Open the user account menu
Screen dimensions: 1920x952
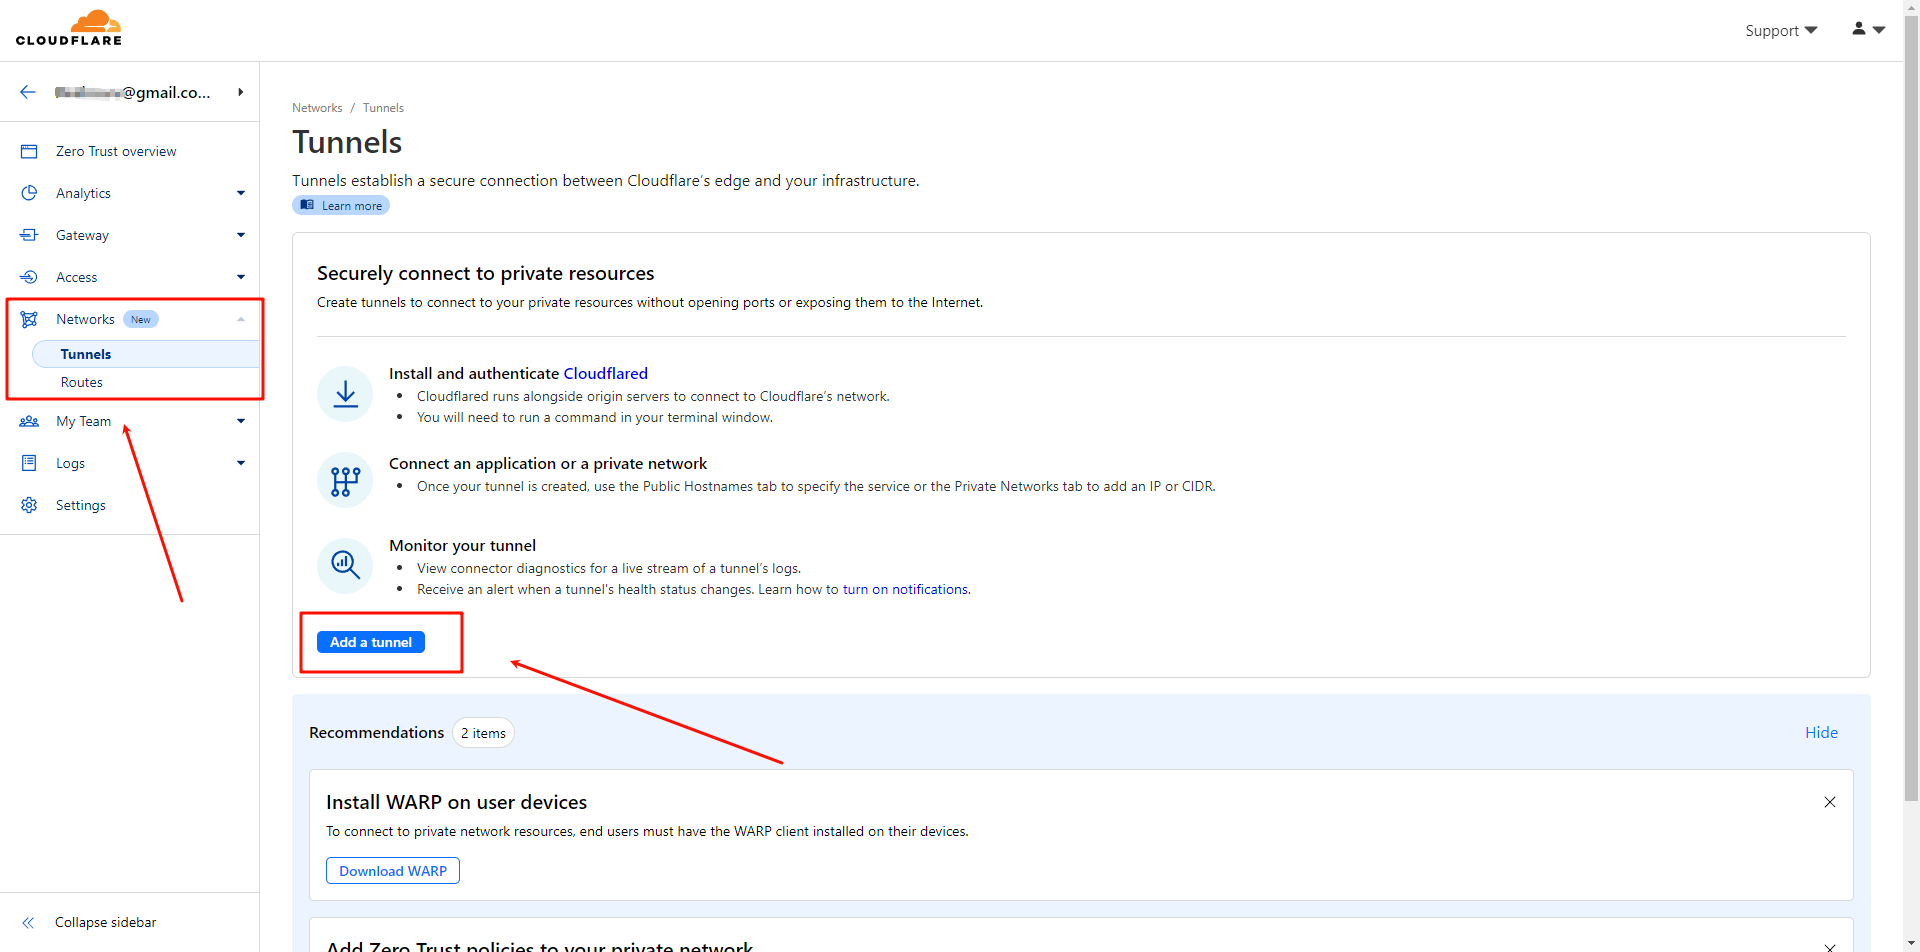click(x=1866, y=29)
